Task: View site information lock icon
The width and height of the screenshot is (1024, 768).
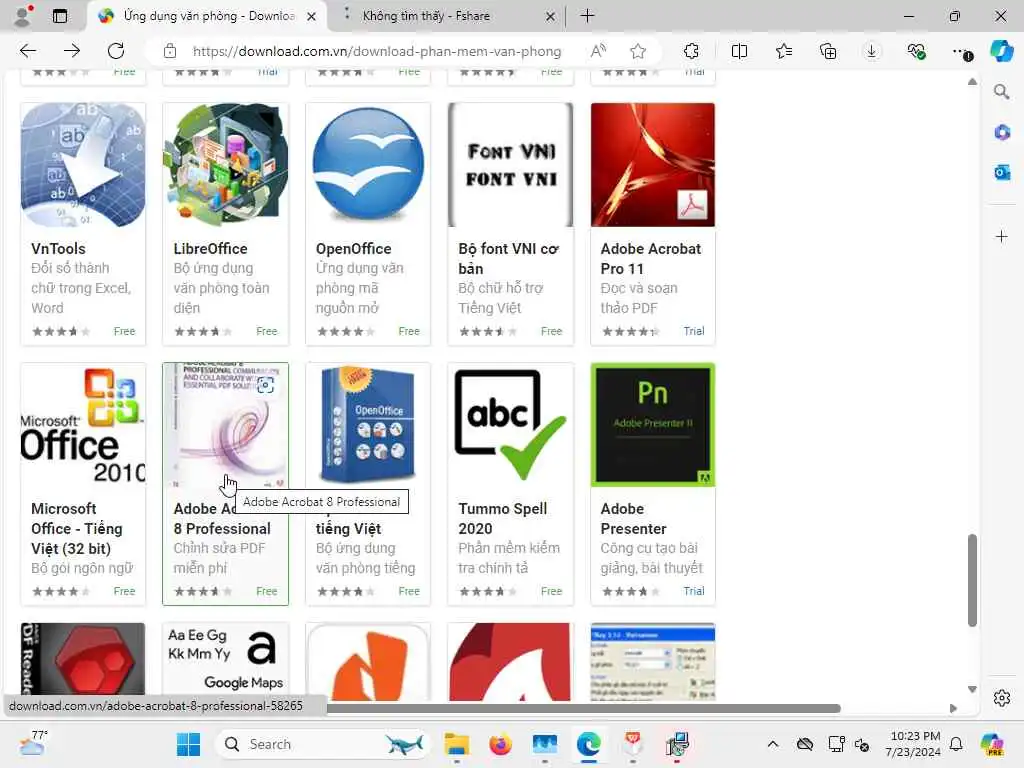Action: tap(170, 51)
